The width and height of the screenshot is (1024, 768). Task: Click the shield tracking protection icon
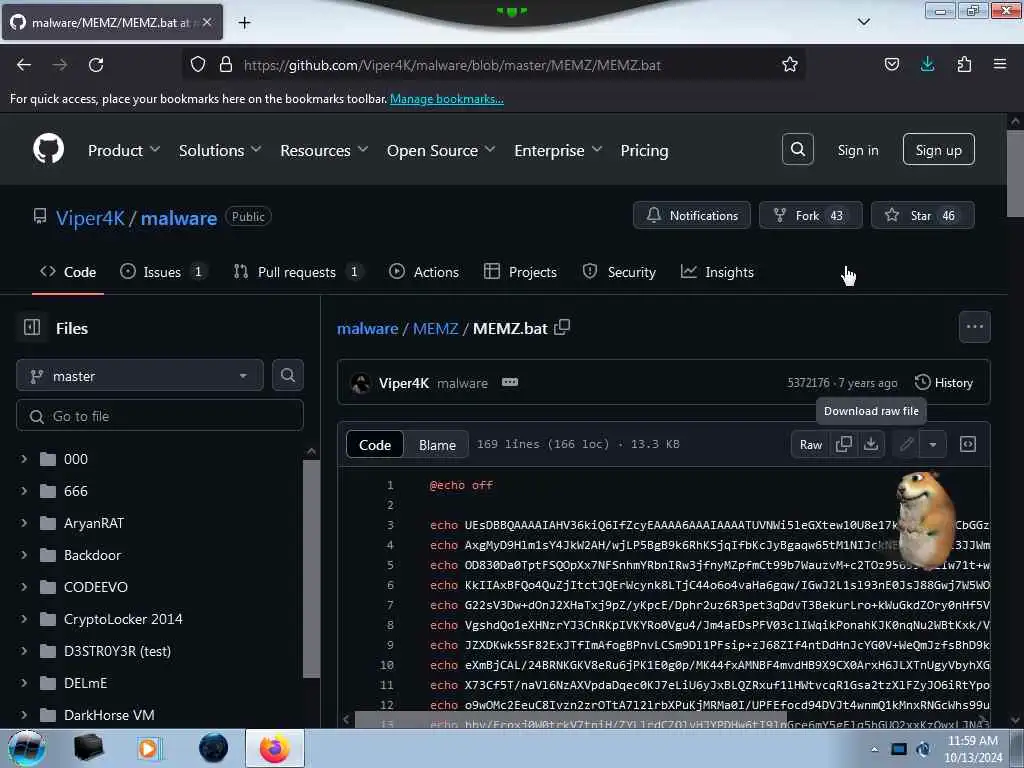(198, 65)
